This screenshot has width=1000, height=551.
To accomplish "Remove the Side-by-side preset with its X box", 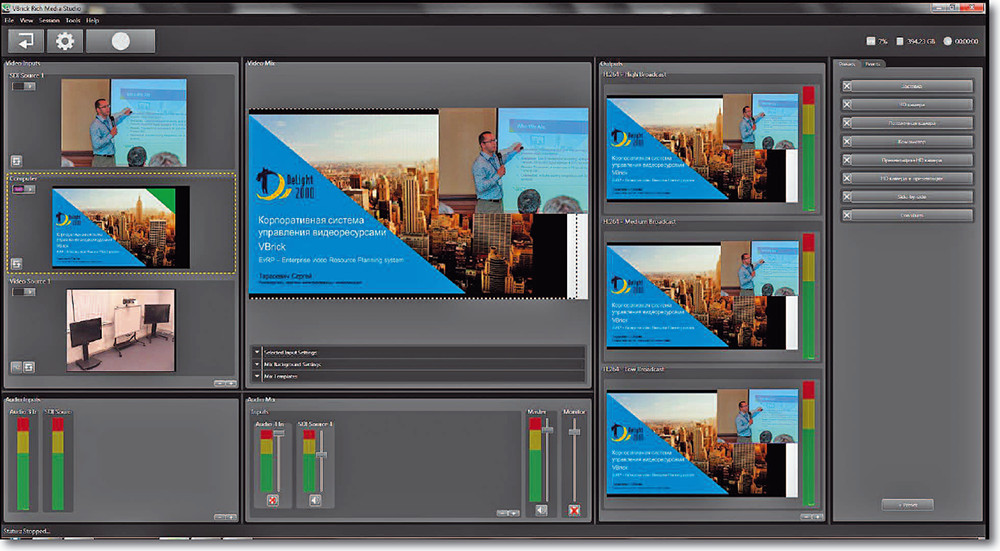I will coord(847,197).
